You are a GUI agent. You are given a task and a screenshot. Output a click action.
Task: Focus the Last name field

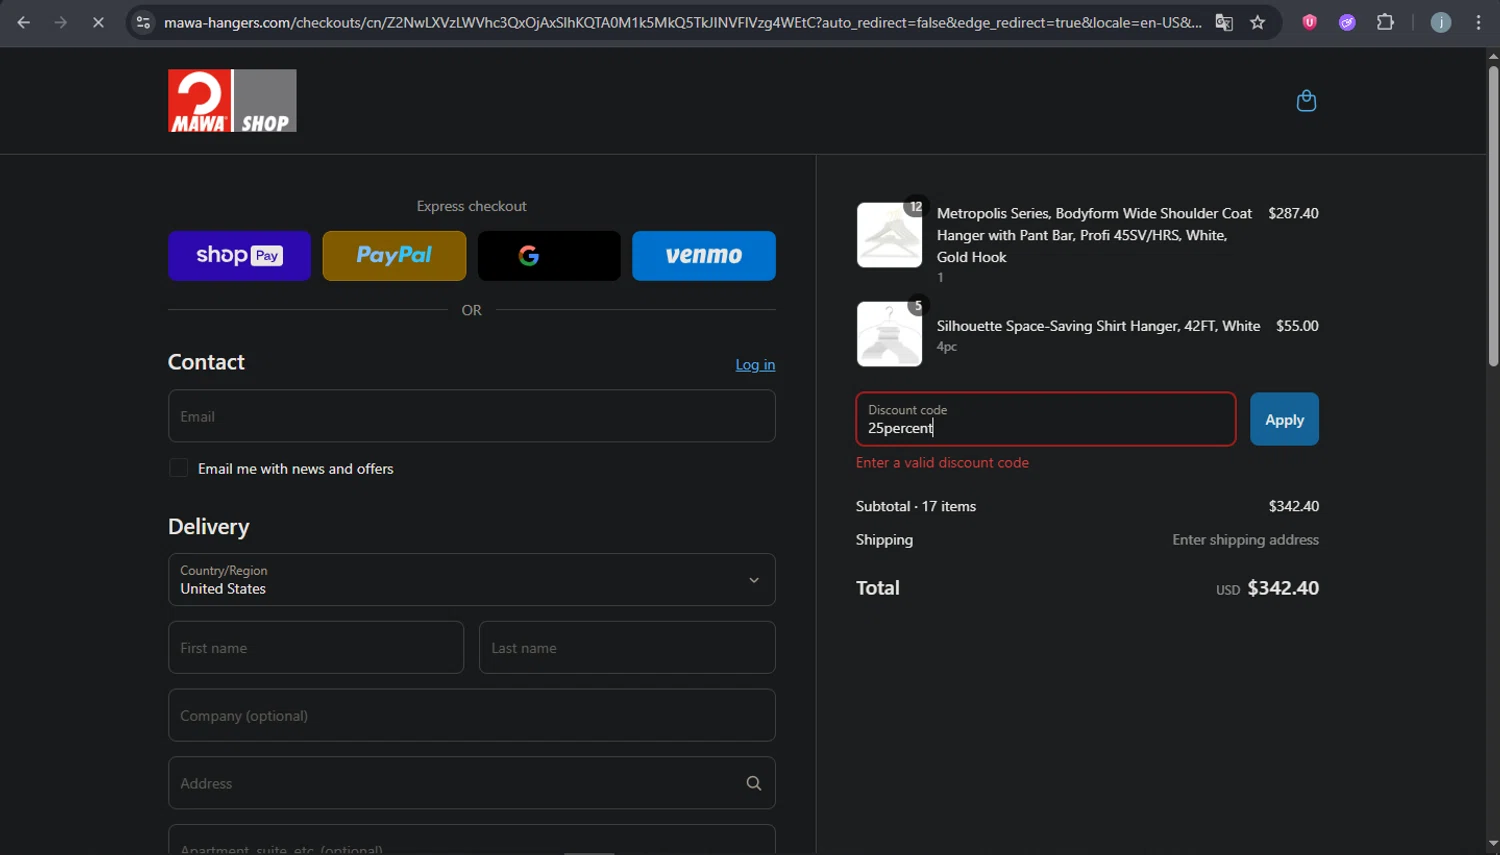click(x=627, y=648)
